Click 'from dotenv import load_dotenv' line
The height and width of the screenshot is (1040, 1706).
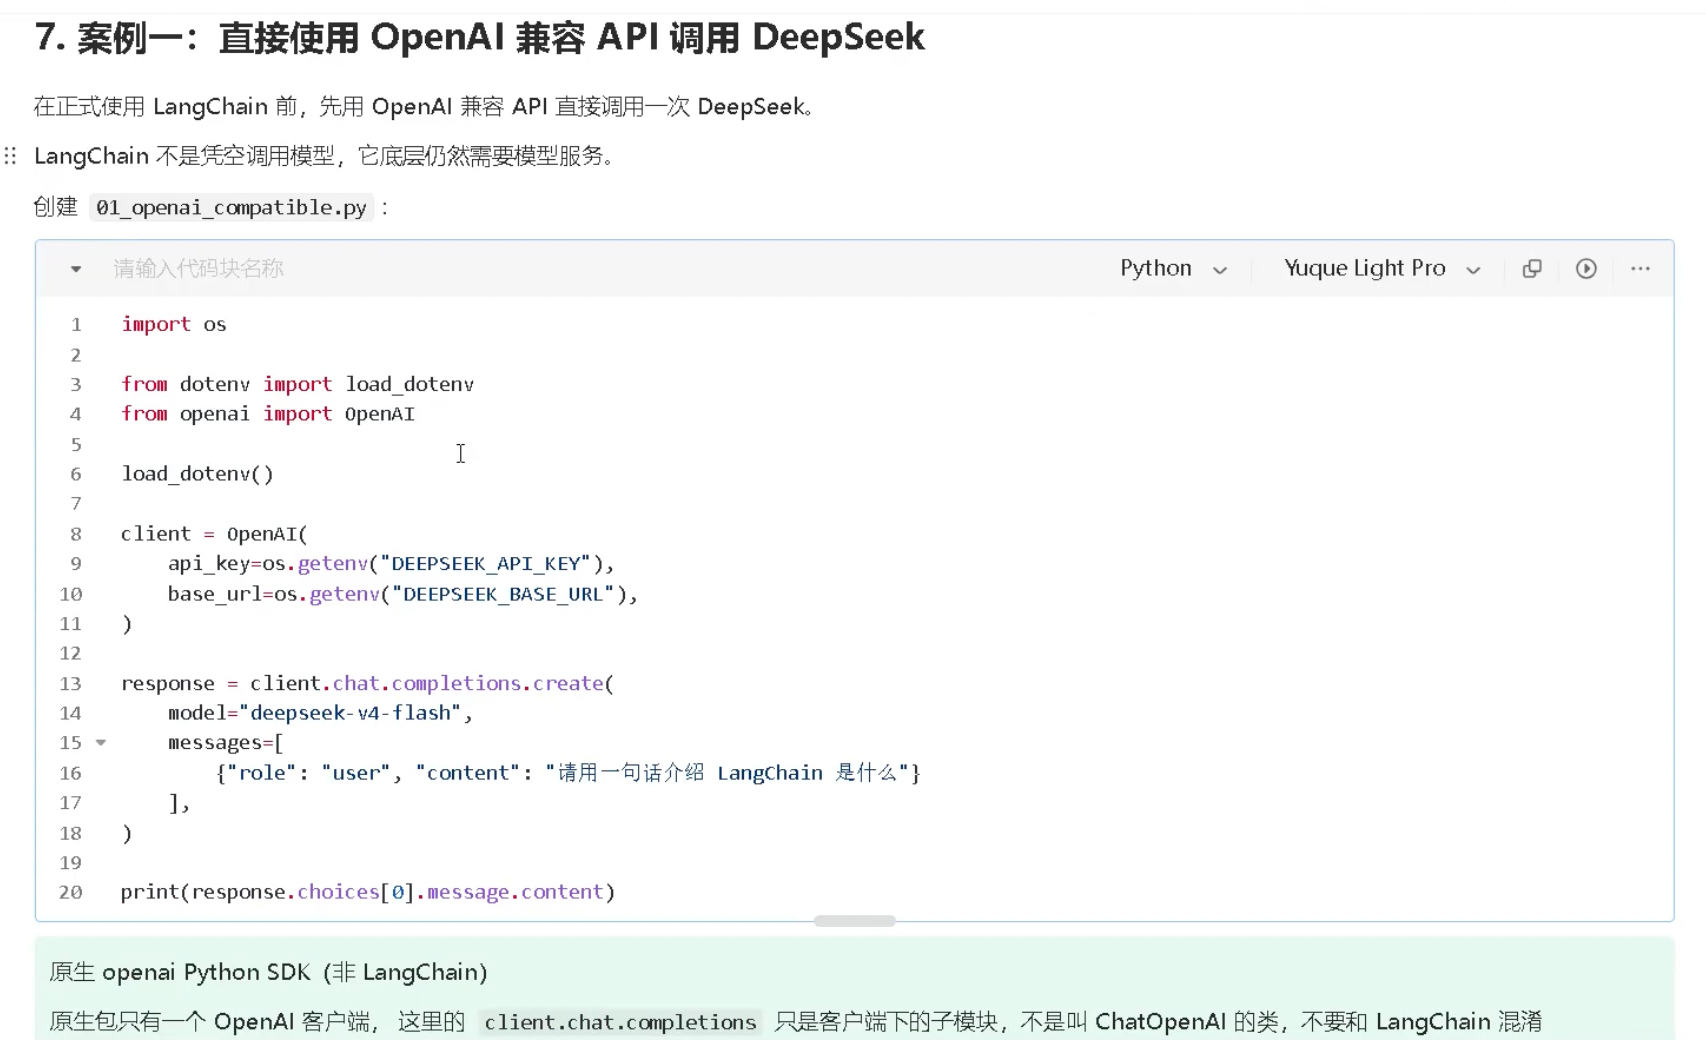click(297, 384)
